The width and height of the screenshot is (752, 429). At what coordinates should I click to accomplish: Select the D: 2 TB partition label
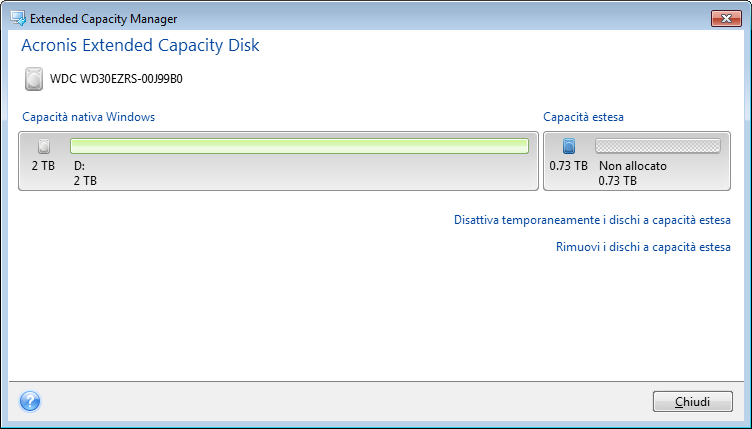(85, 174)
